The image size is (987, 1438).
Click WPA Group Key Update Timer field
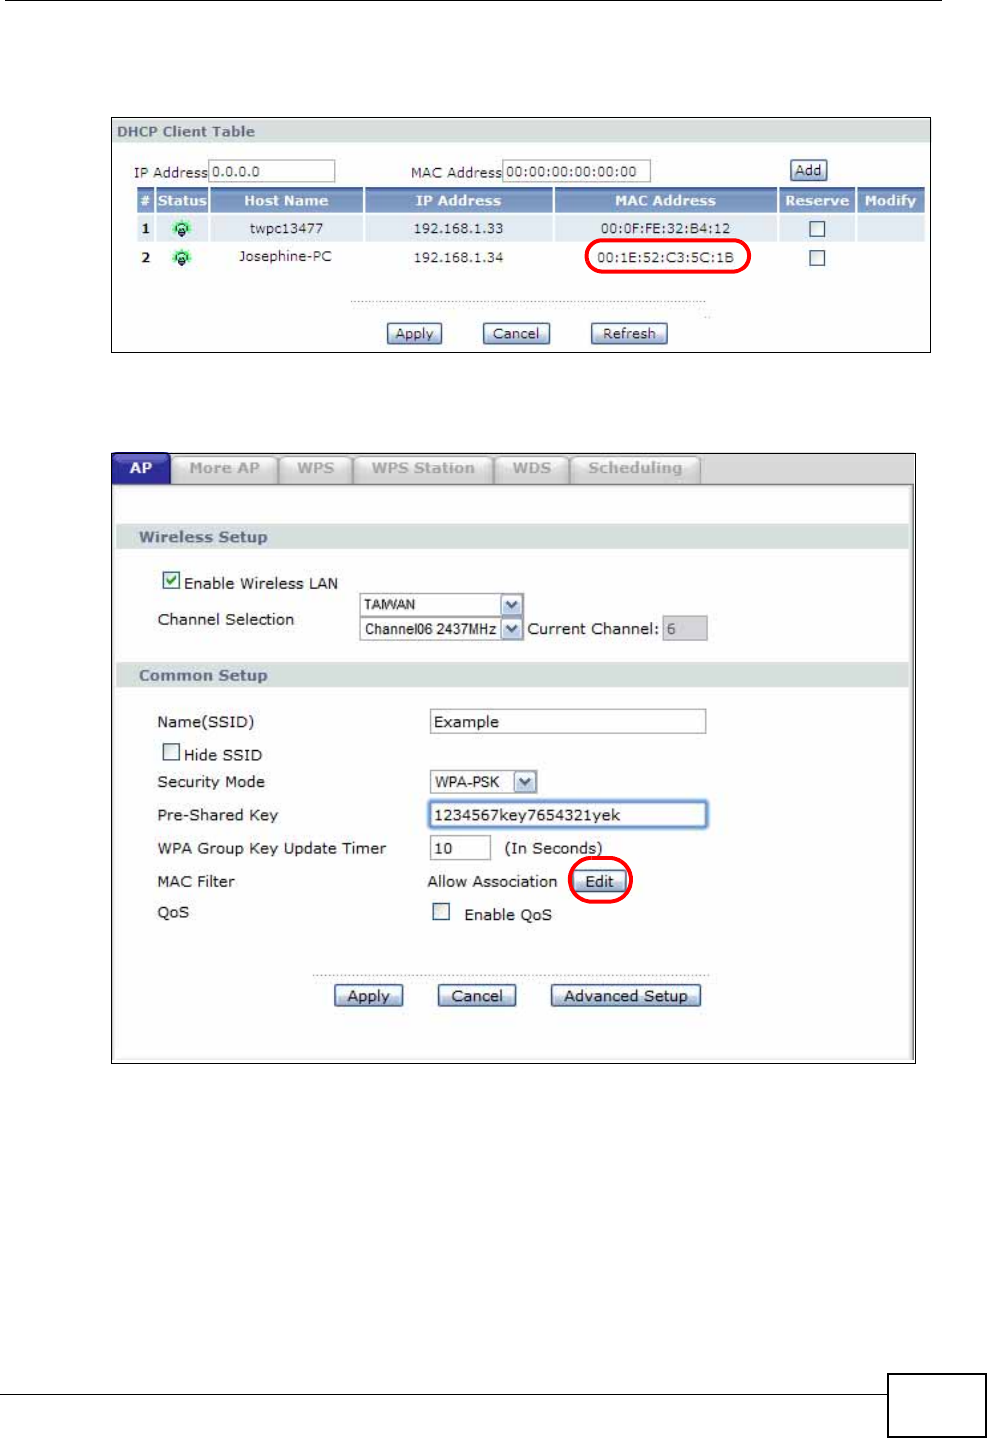point(460,848)
